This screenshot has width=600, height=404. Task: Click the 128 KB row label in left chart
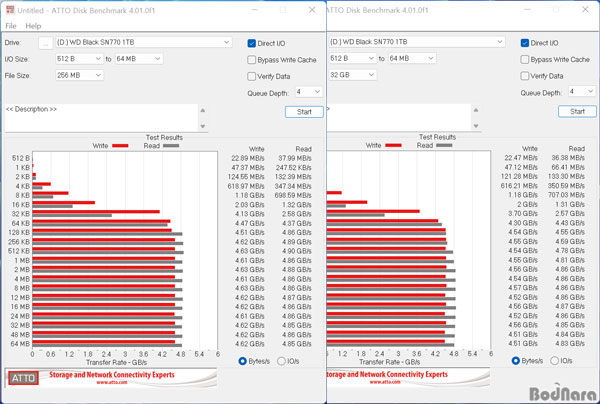tap(19, 233)
